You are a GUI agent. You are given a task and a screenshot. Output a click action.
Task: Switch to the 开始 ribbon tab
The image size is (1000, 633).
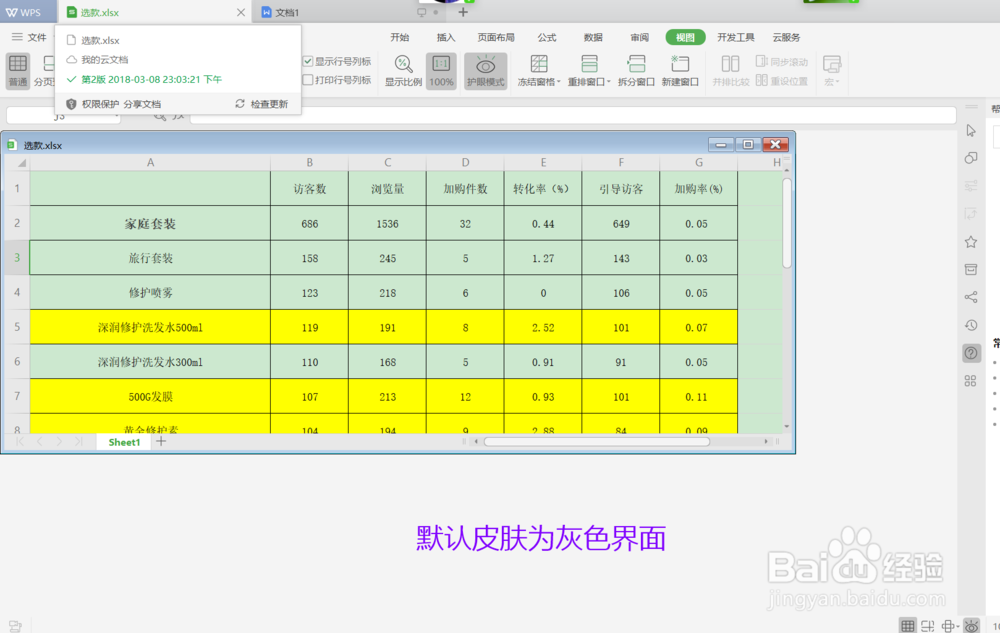(400, 37)
